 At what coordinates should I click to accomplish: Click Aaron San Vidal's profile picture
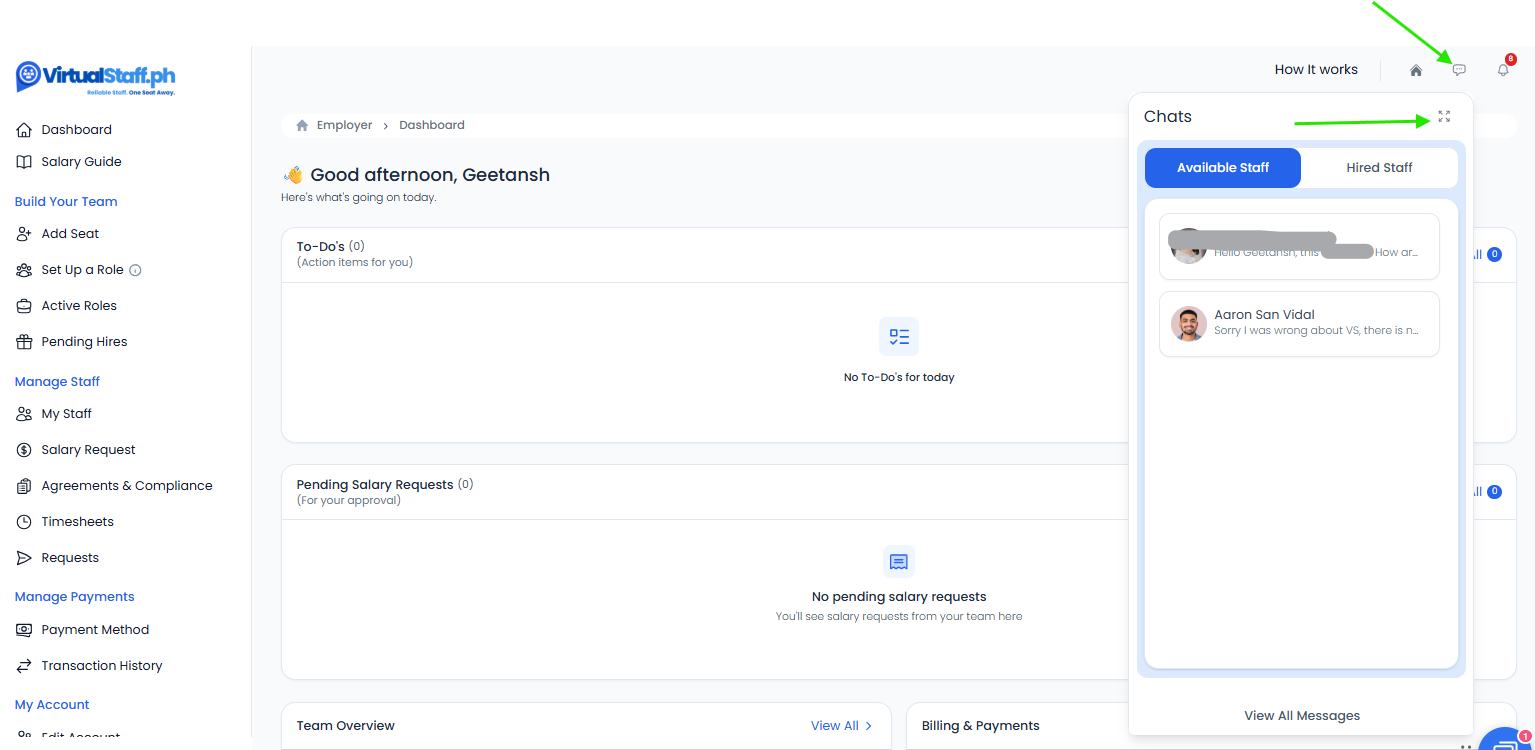coord(1189,324)
